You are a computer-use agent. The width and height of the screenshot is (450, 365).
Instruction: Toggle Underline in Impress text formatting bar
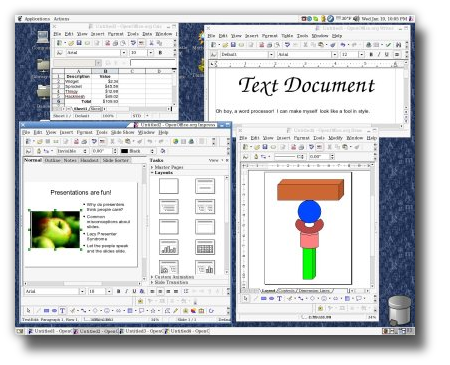[134, 291]
